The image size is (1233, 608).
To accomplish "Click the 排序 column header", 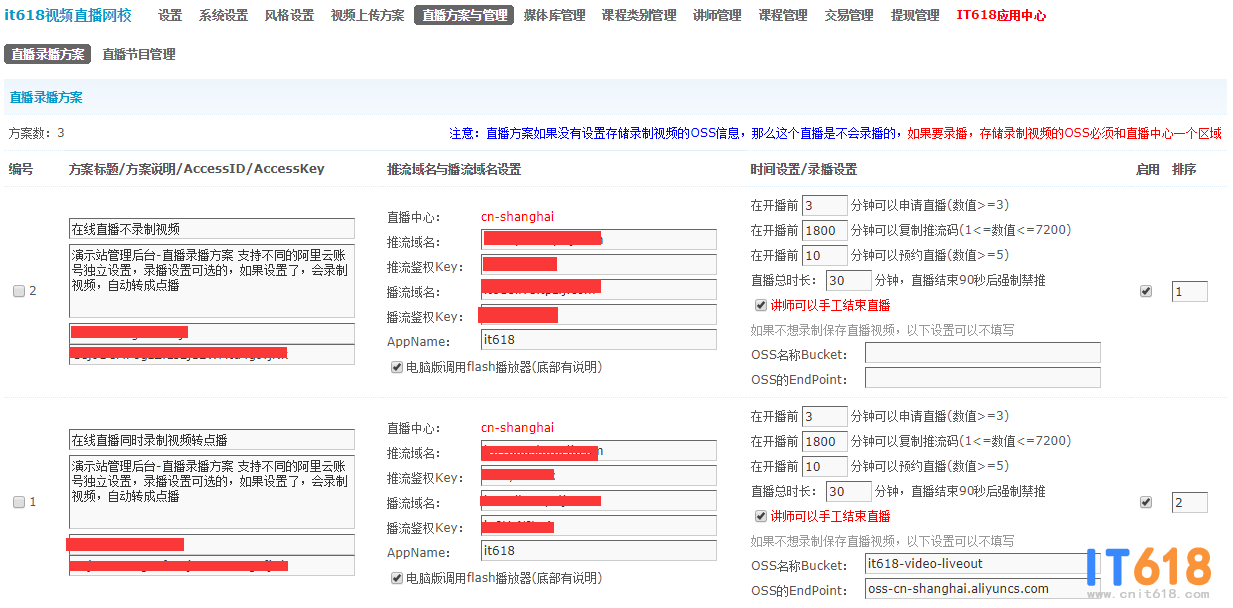I will tap(1184, 169).
